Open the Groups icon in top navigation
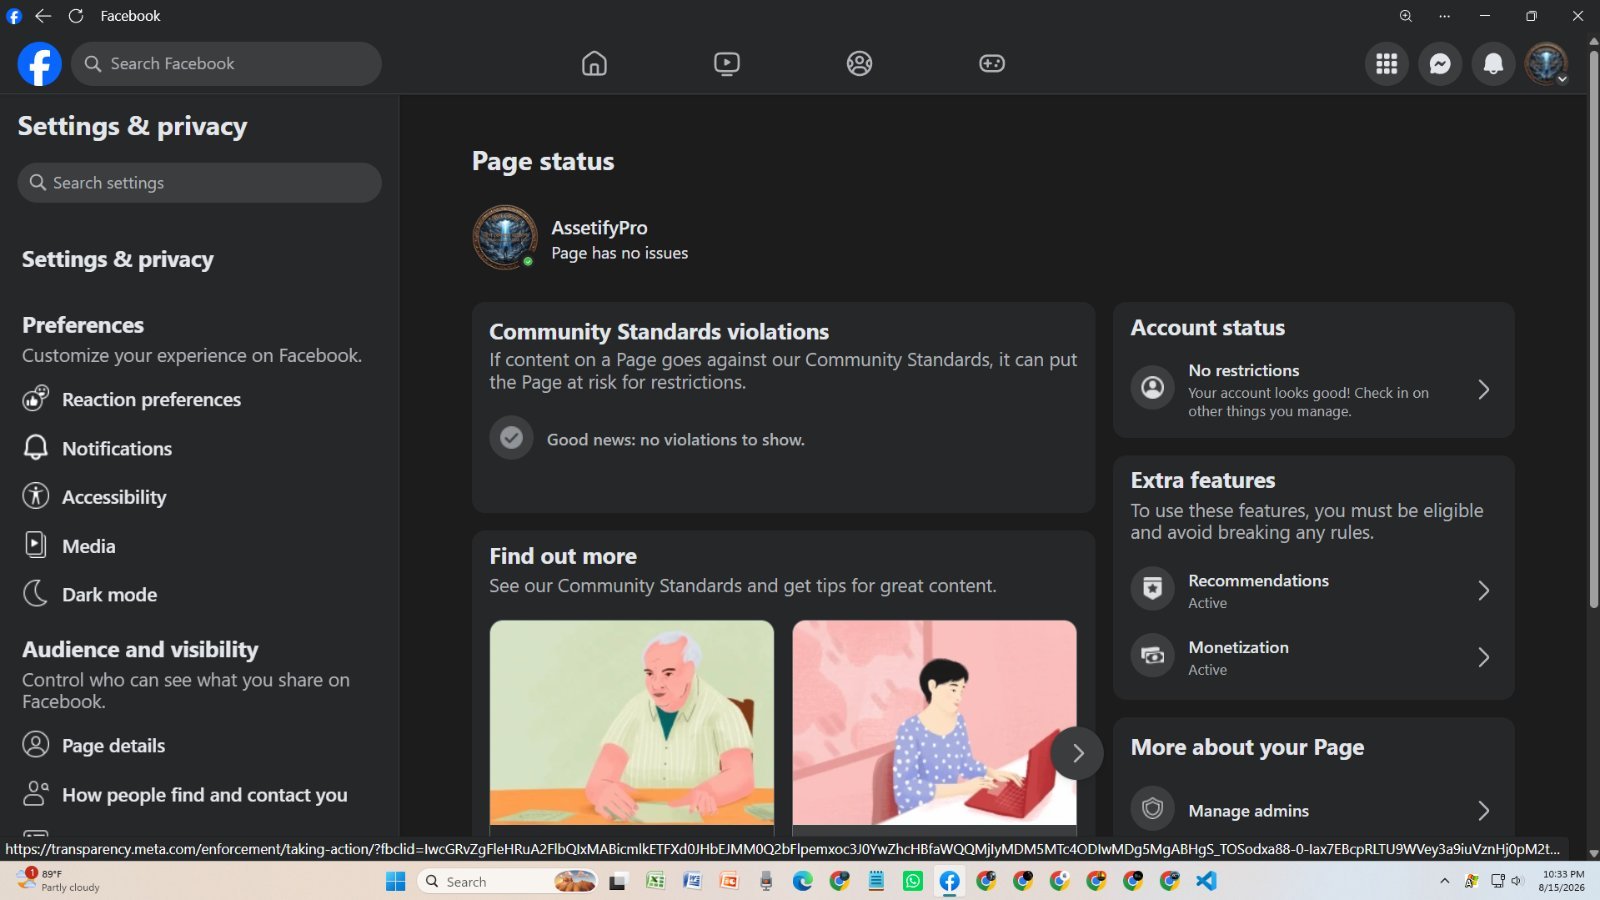This screenshot has height=900, width=1600. pos(859,64)
